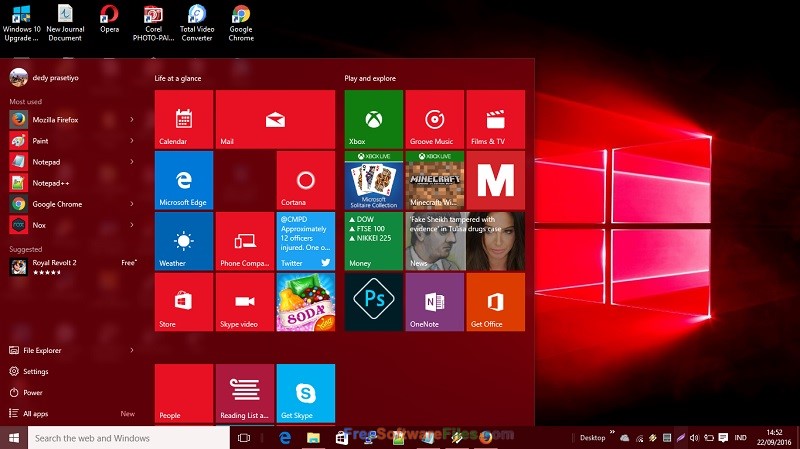Click the Get Skype tile
The image size is (800, 449).
click(306, 393)
